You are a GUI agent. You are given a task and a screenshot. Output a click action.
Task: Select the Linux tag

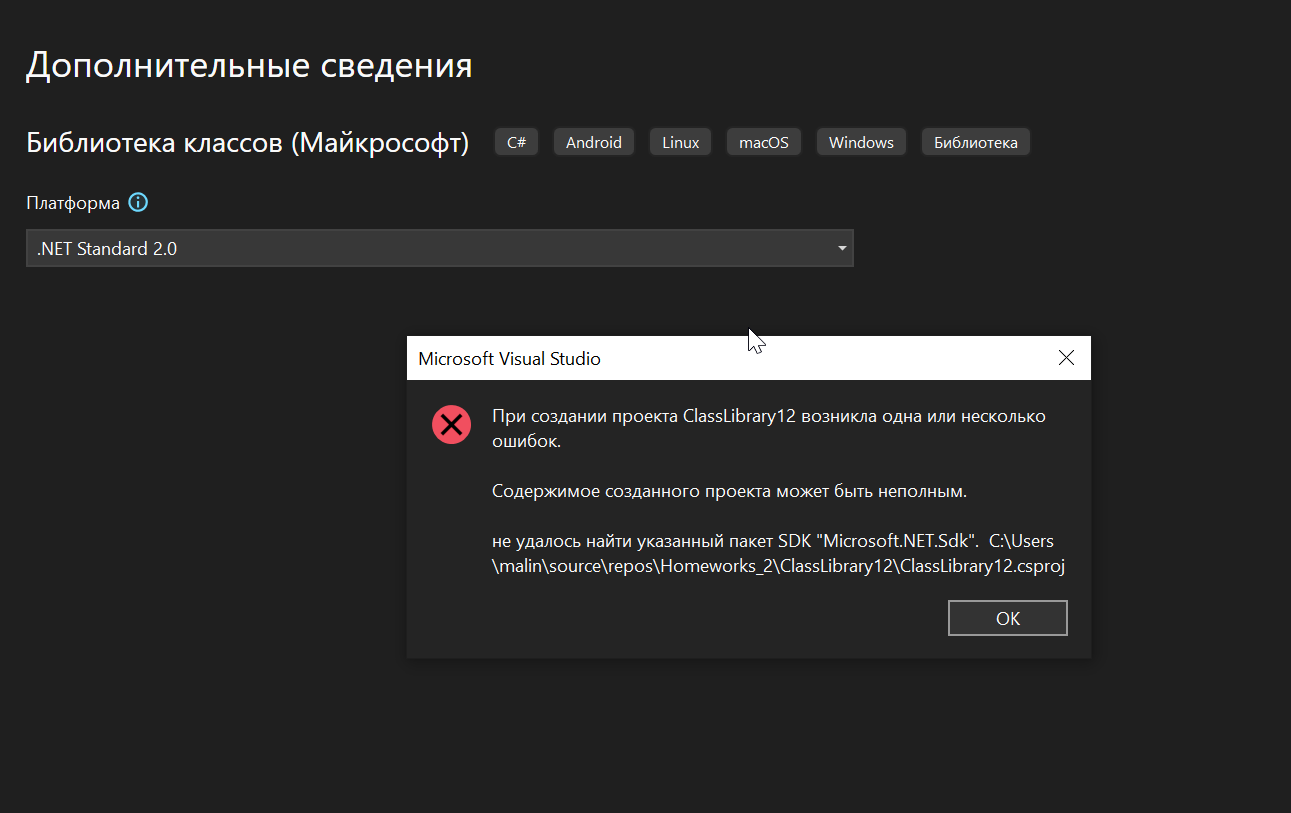pos(681,142)
